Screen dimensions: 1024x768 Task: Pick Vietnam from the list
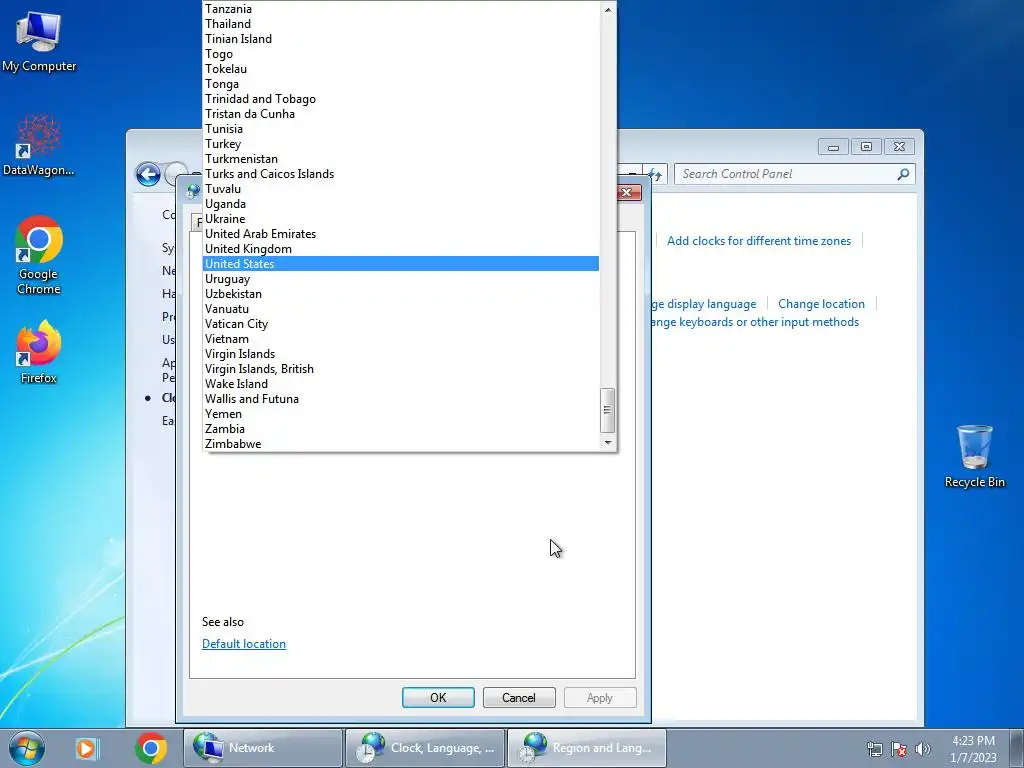pyautogui.click(x=401, y=339)
